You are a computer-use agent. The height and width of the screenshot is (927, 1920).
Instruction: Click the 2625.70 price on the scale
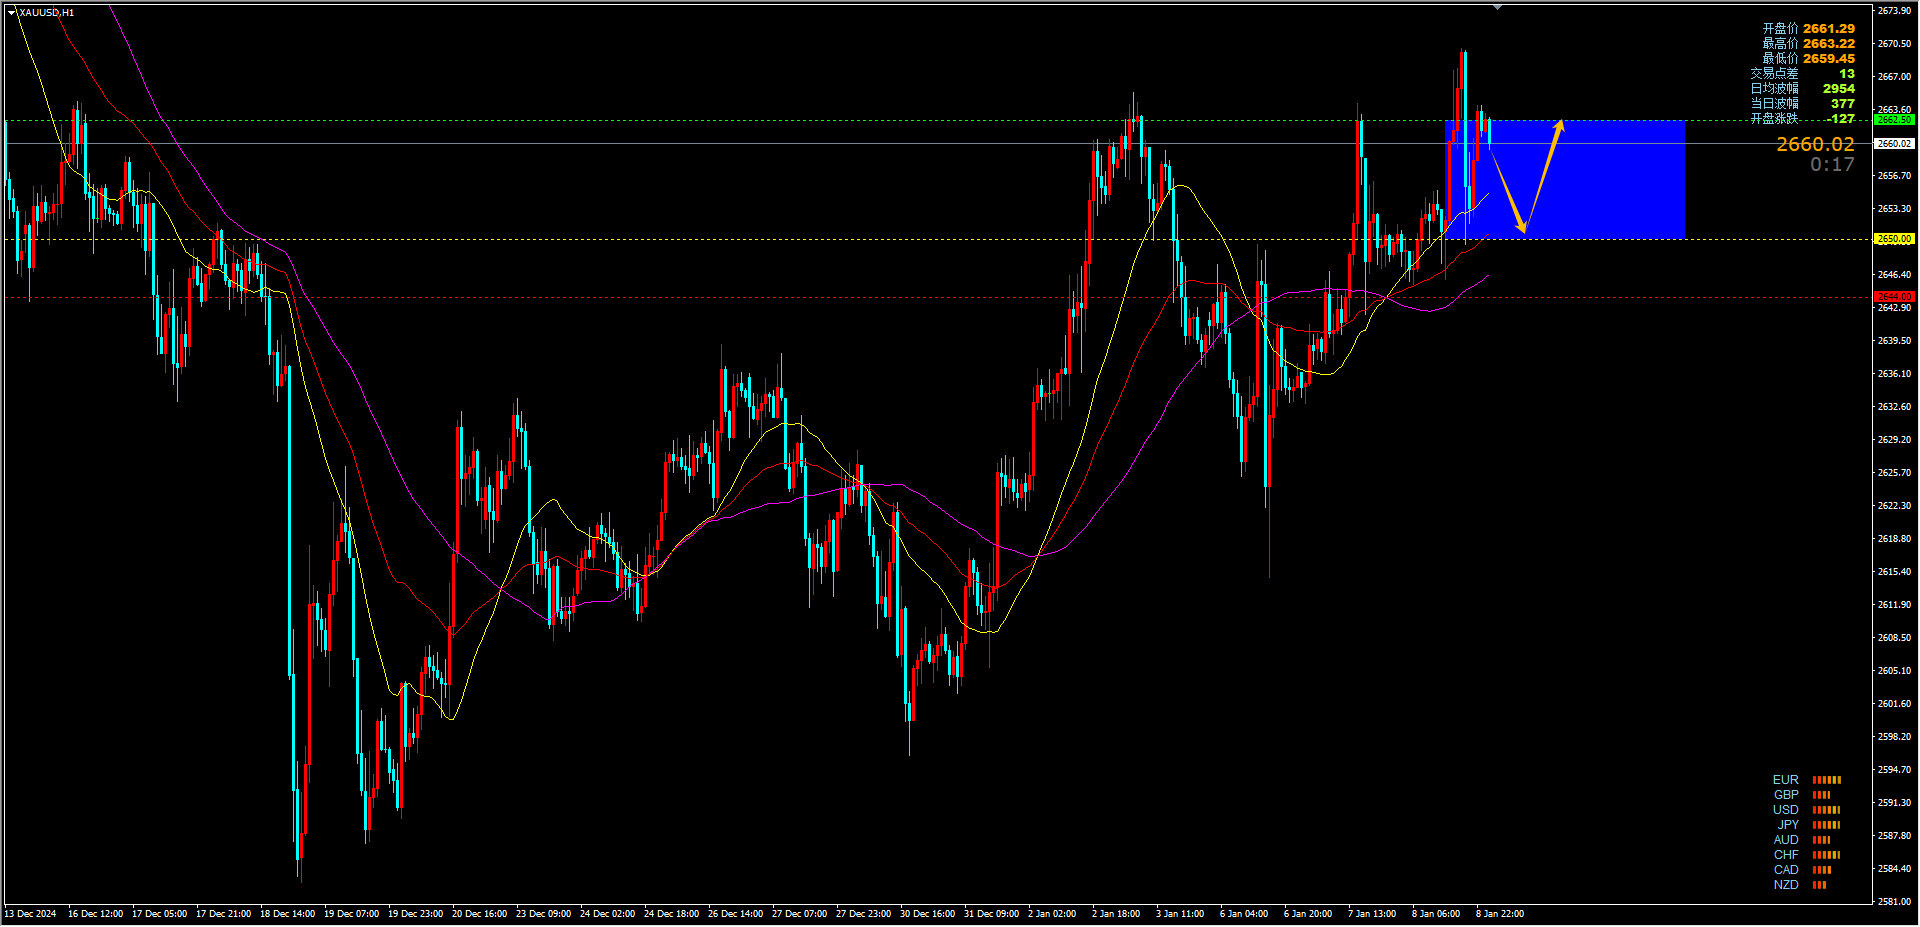pyautogui.click(x=1894, y=473)
